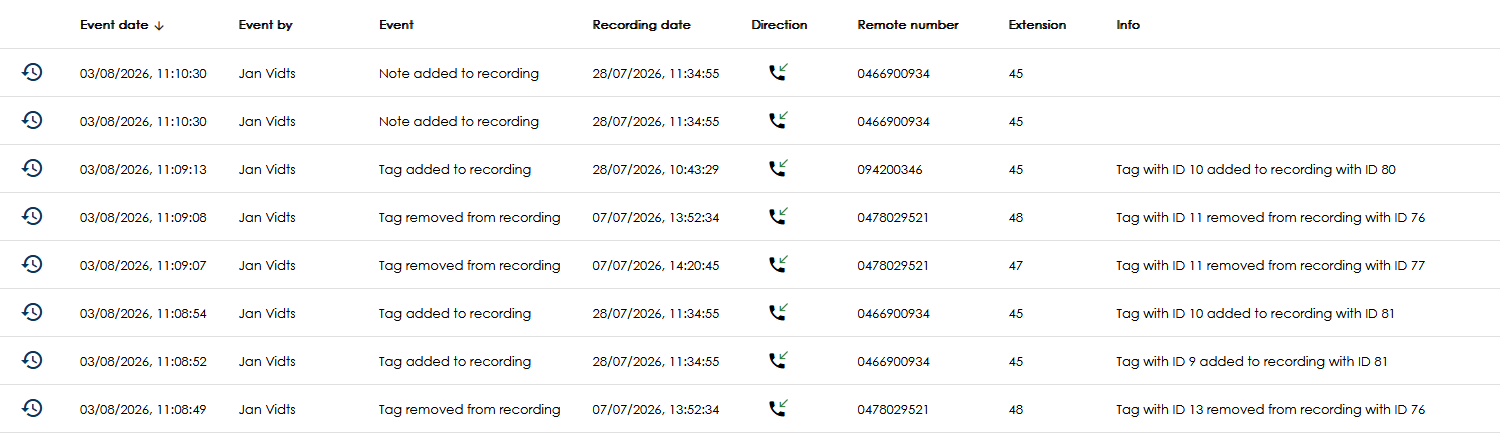Click history icon for 11:09:13 event

click(32, 169)
